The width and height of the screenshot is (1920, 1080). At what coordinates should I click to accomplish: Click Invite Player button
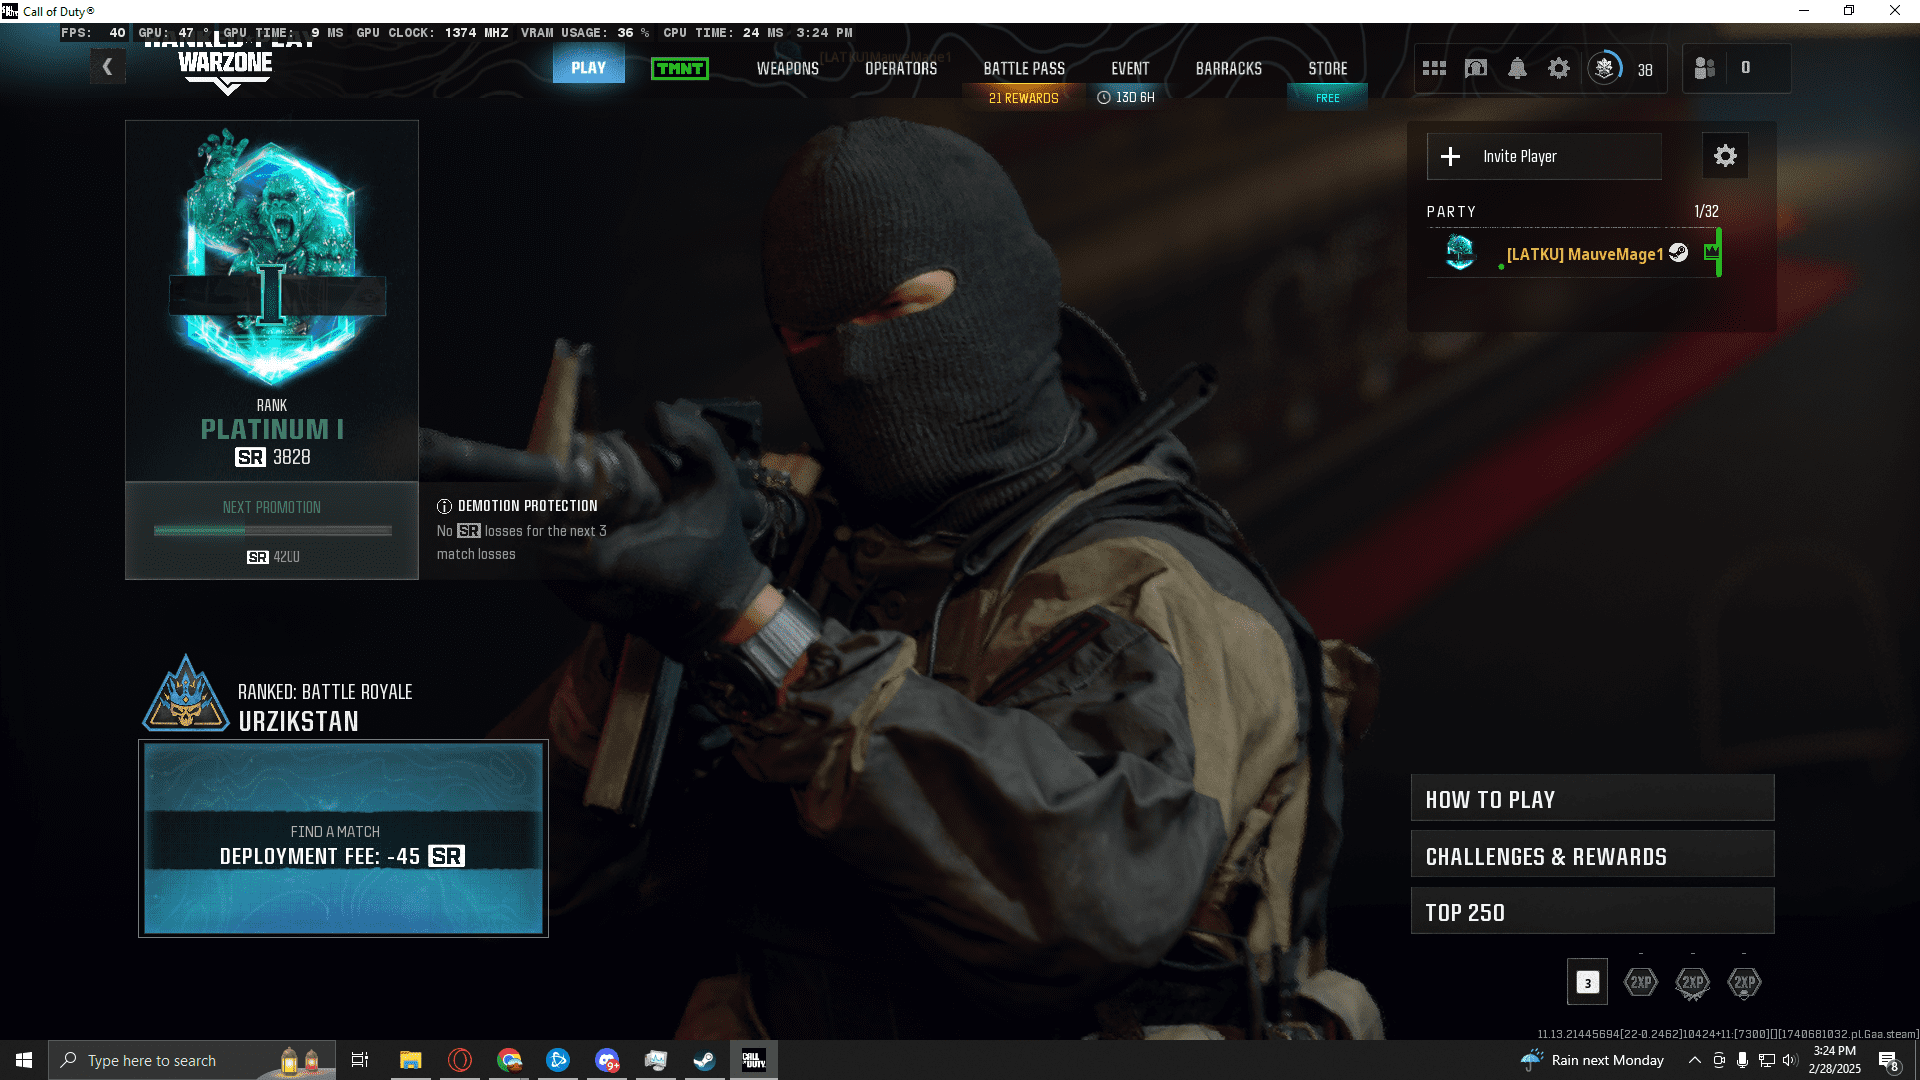tap(1543, 156)
